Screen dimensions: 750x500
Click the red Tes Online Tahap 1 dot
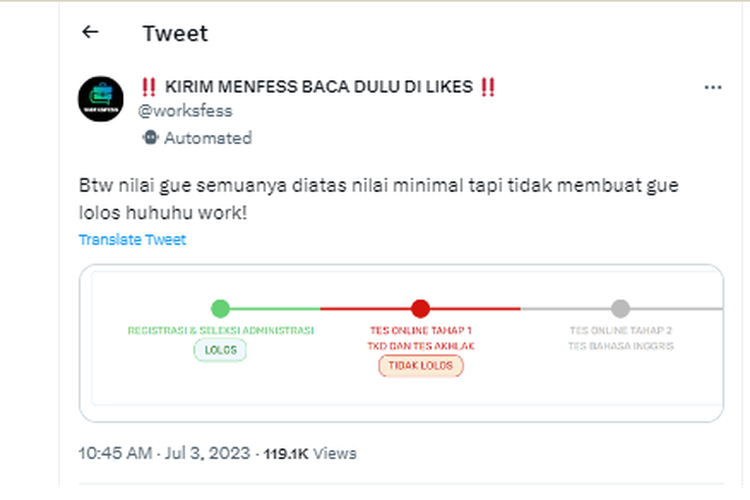click(x=420, y=309)
